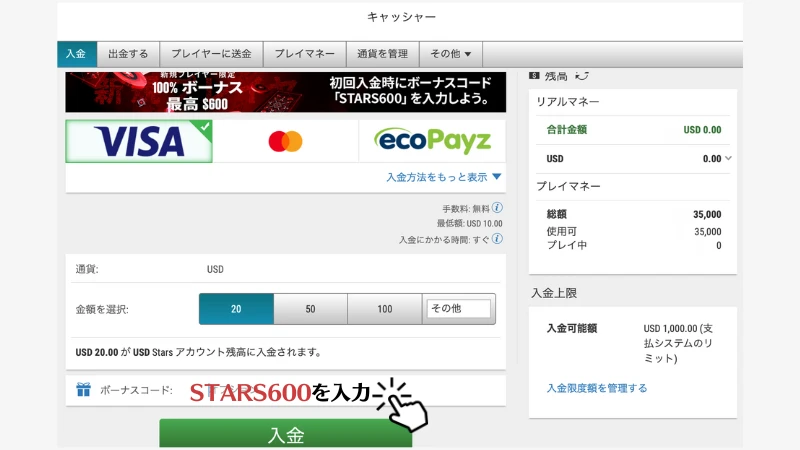Screen dimensions: 800x450
Task: Select the 100 amount option
Action: 385,309
